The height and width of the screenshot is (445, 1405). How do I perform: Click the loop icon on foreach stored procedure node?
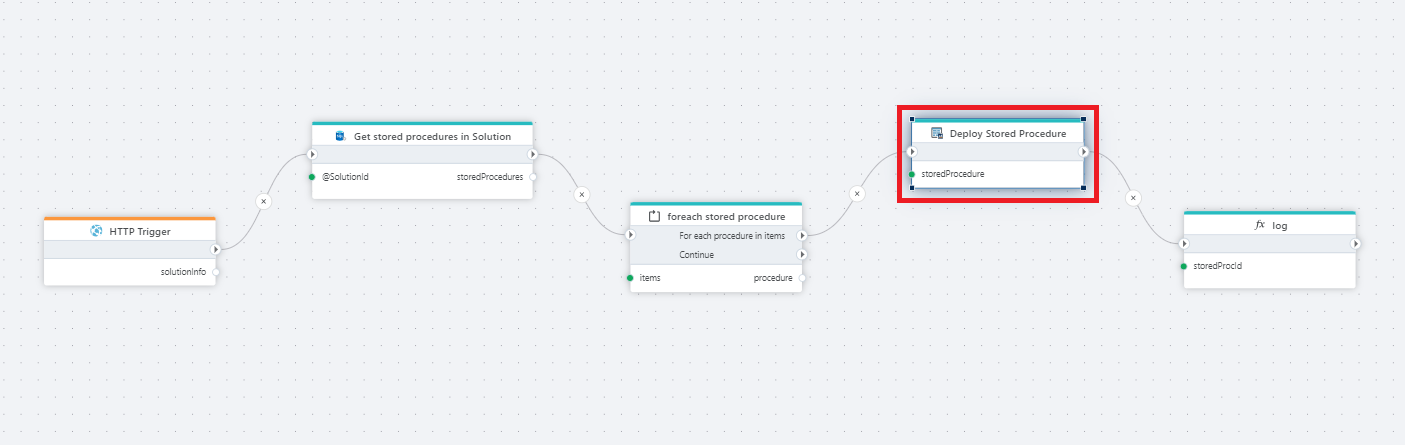click(655, 216)
